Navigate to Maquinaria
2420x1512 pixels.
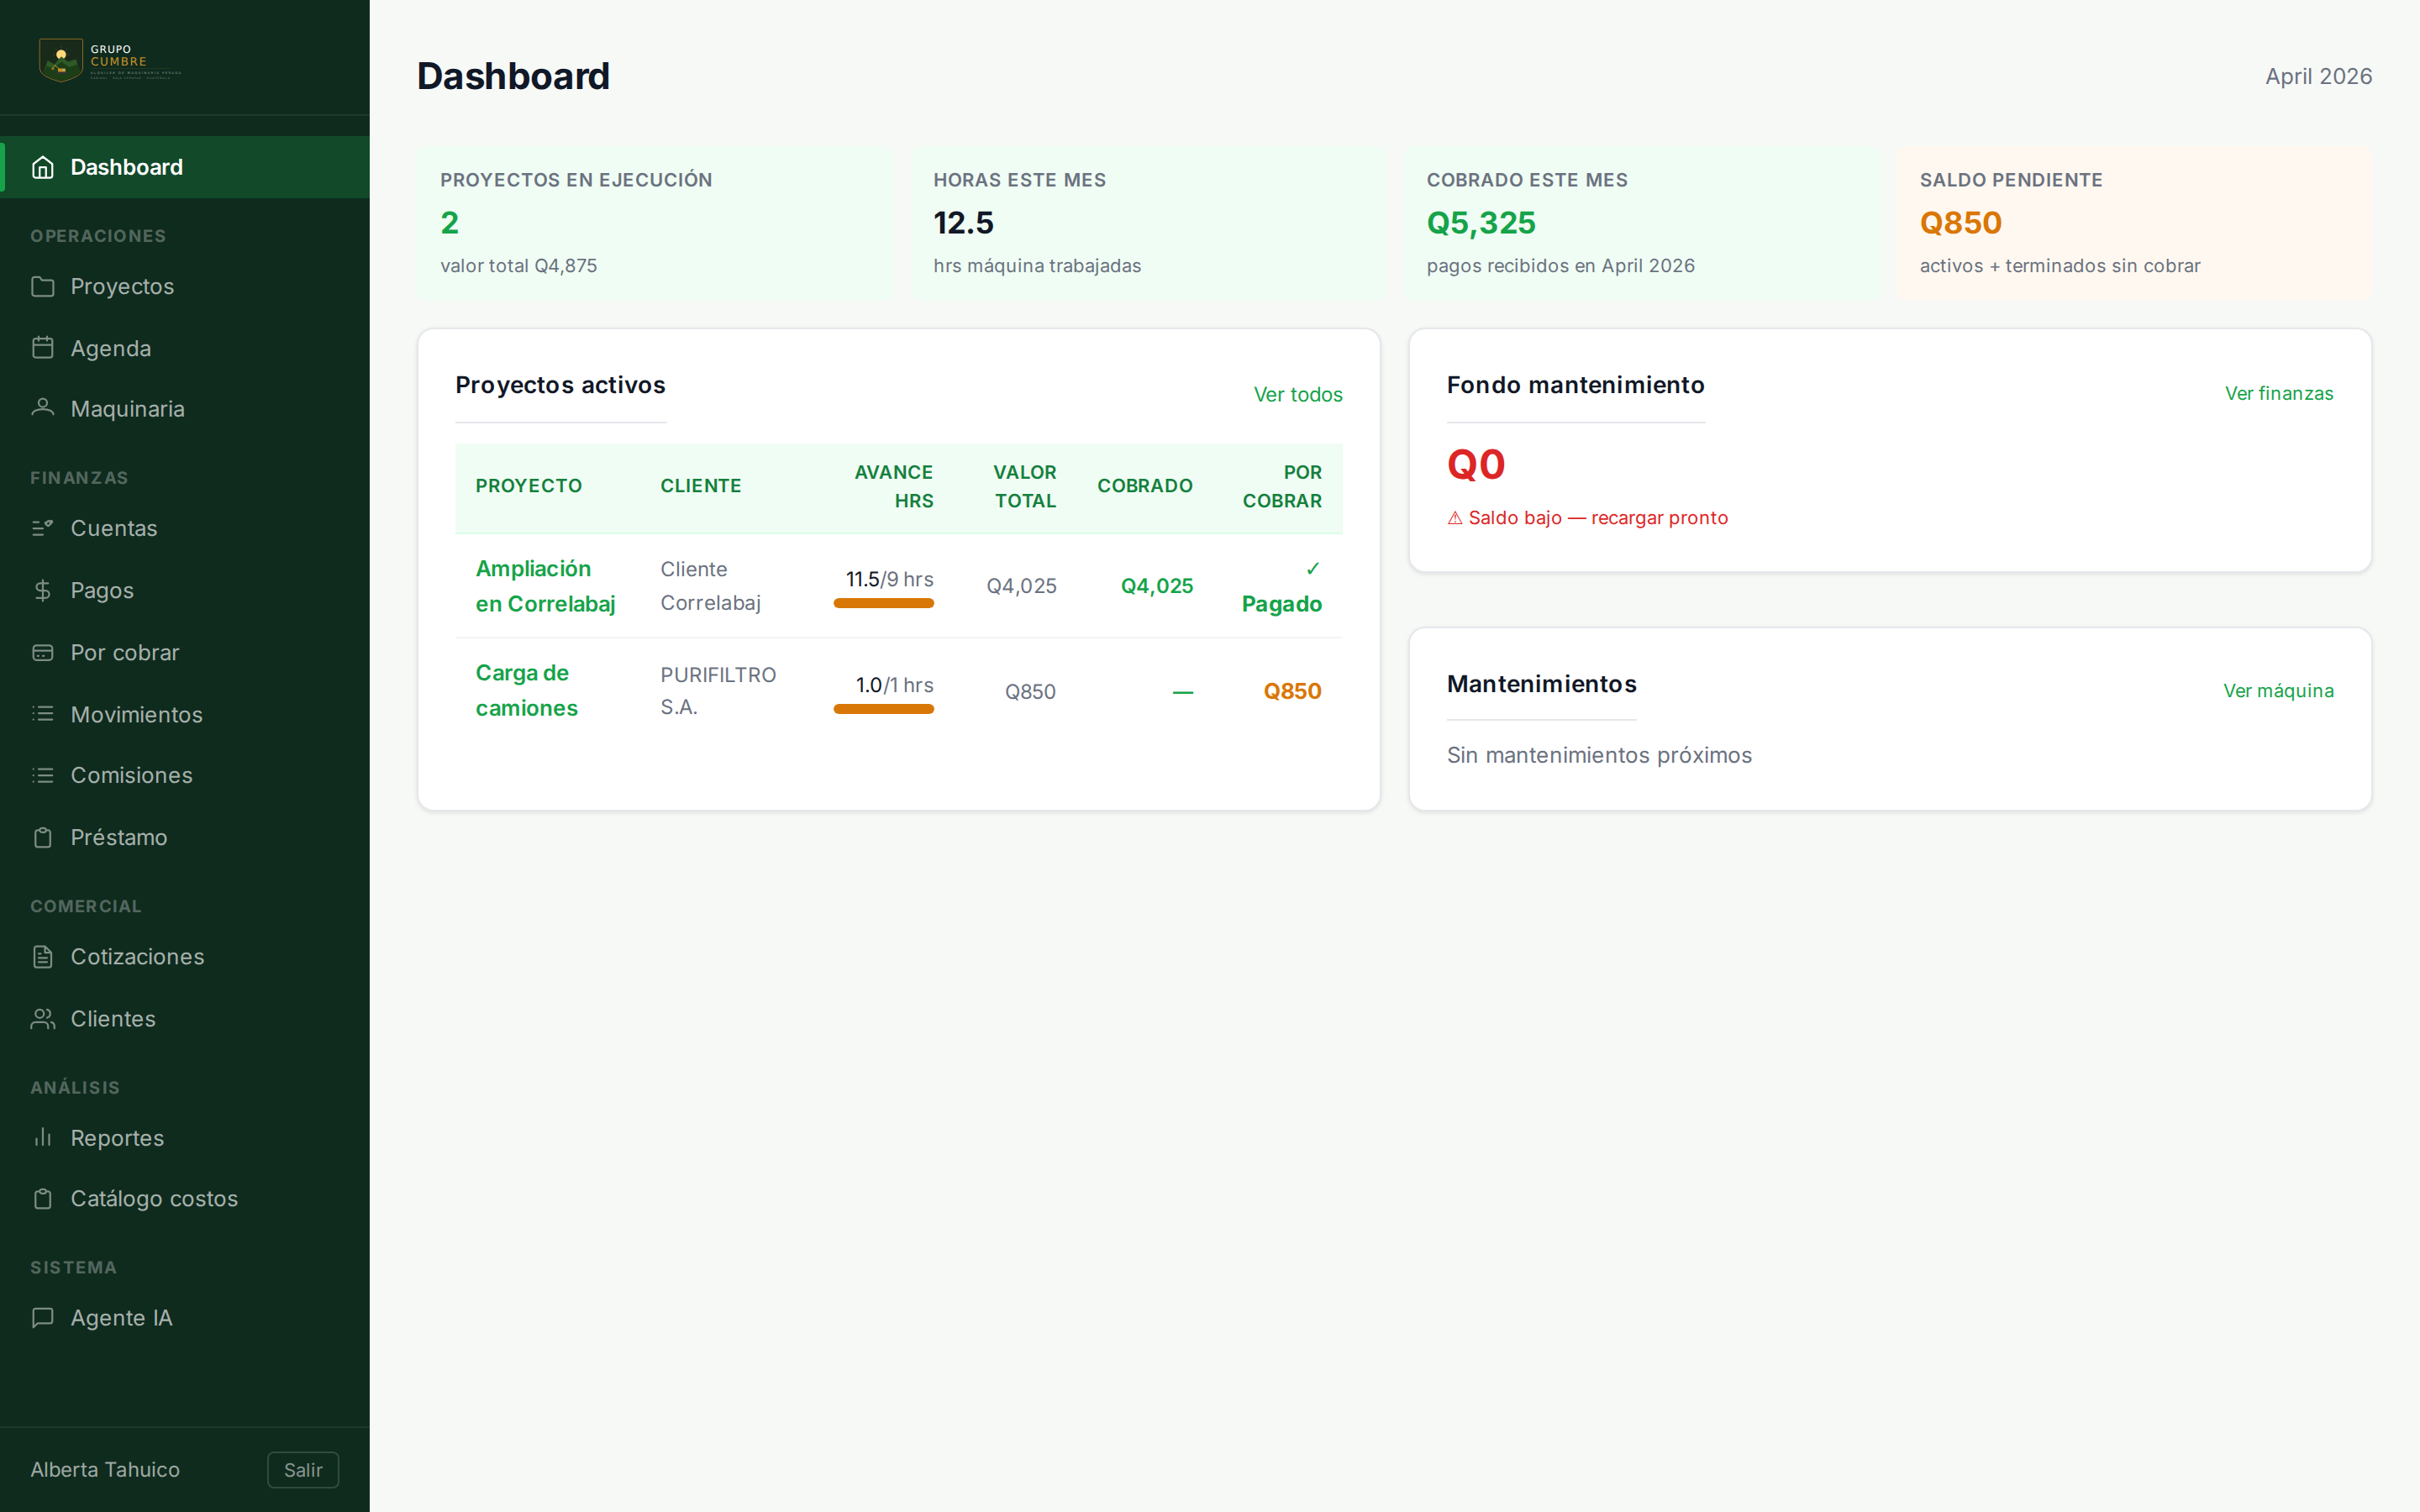pyautogui.click(x=185, y=409)
